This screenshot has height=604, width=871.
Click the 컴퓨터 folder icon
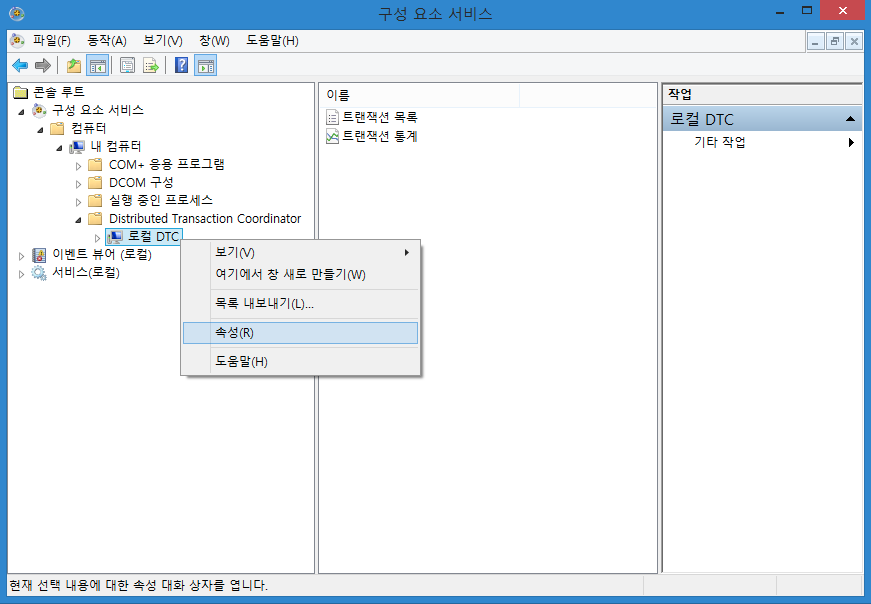coord(57,129)
